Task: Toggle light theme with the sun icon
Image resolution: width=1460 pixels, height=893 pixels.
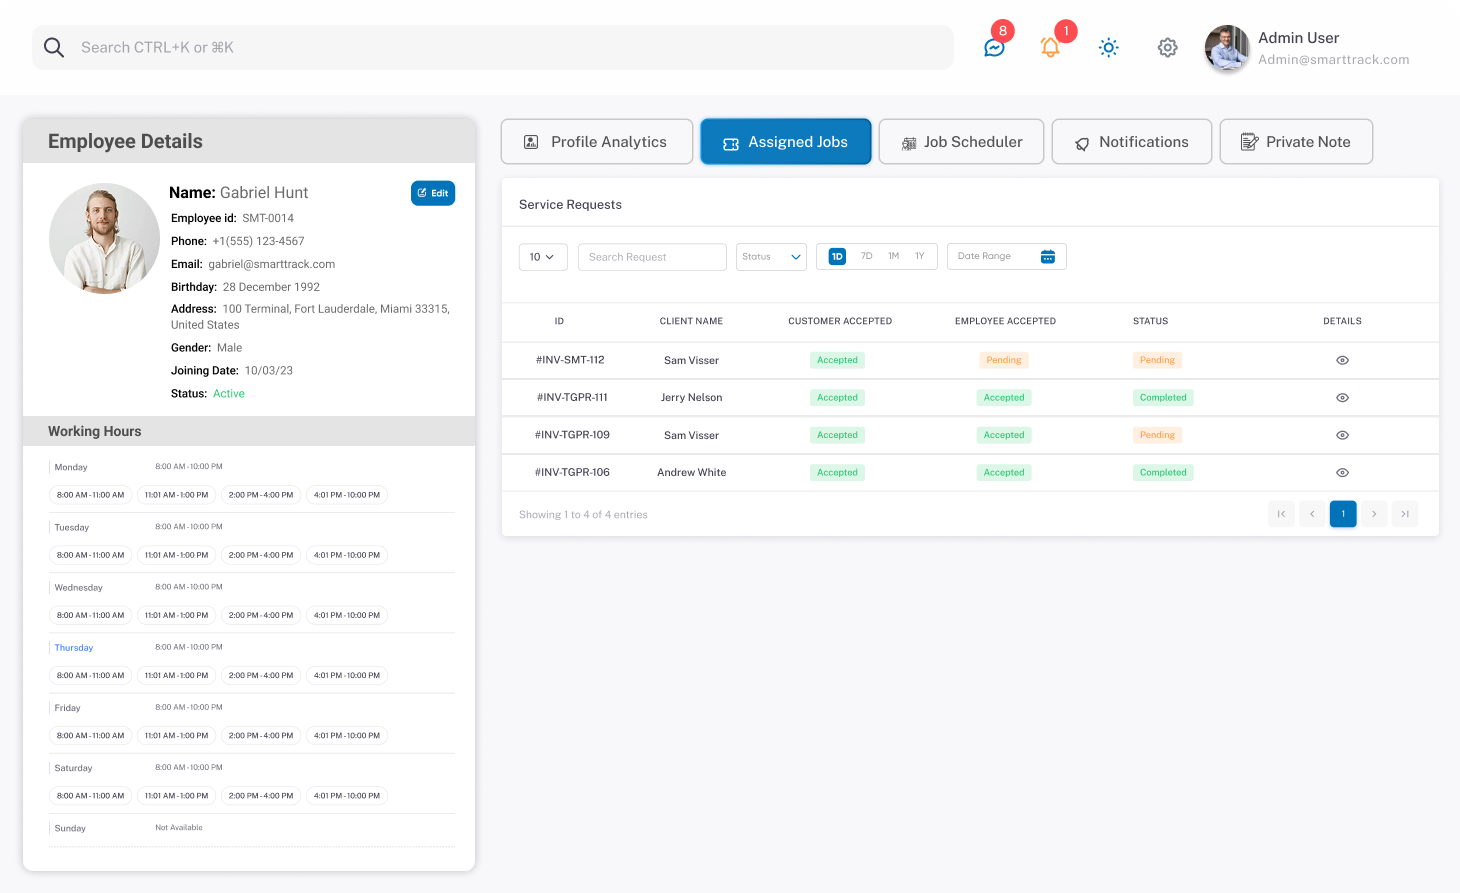Action: pyautogui.click(x=1108, y=47)
